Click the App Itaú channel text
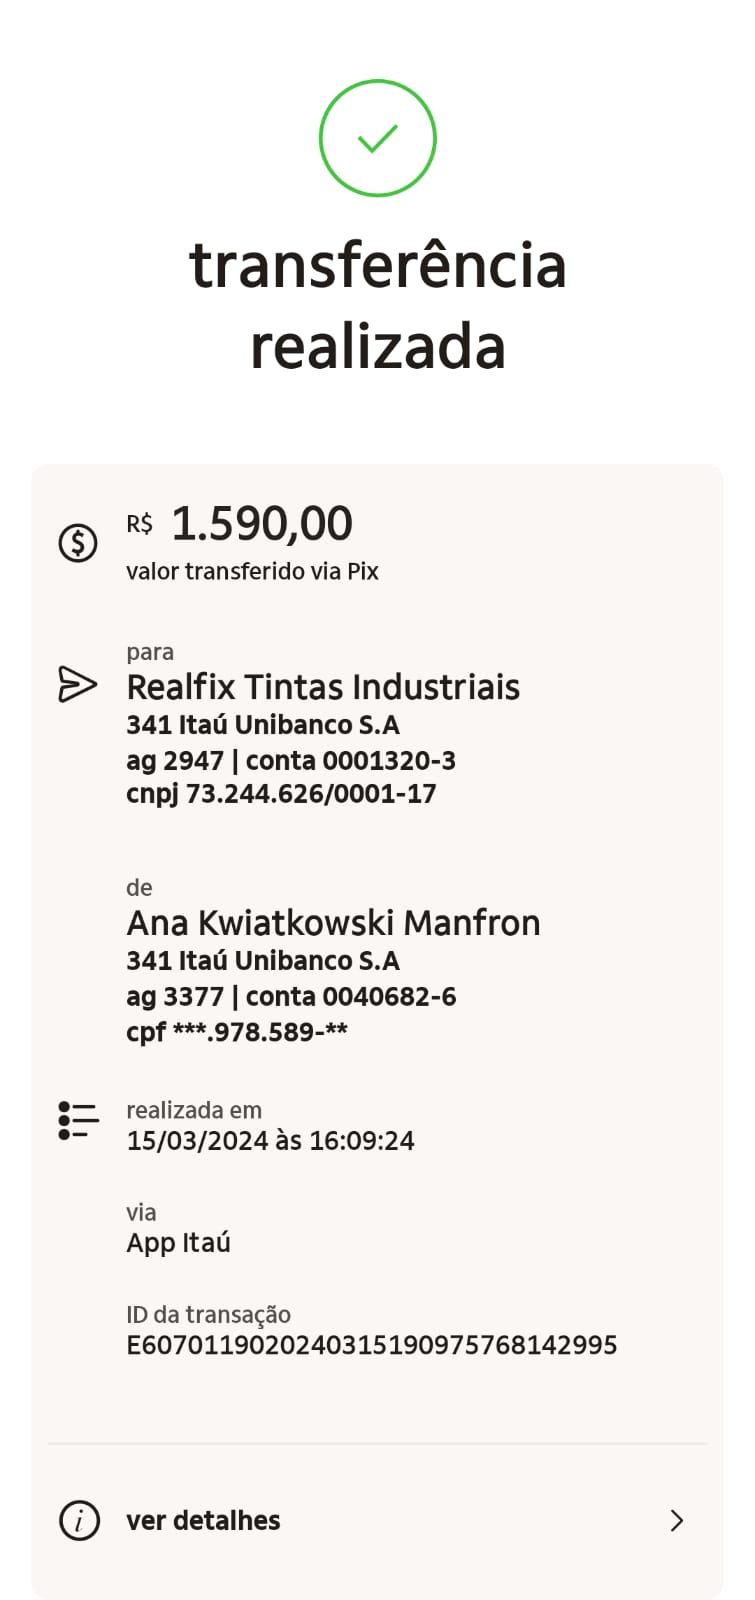Image resolution: width=755 pixels, height=1600 pixels. click(x=178, y=1243)
